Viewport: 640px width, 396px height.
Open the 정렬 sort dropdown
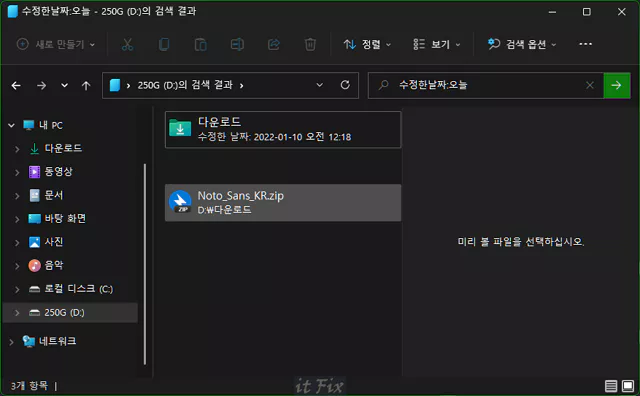tap(367, 44)
